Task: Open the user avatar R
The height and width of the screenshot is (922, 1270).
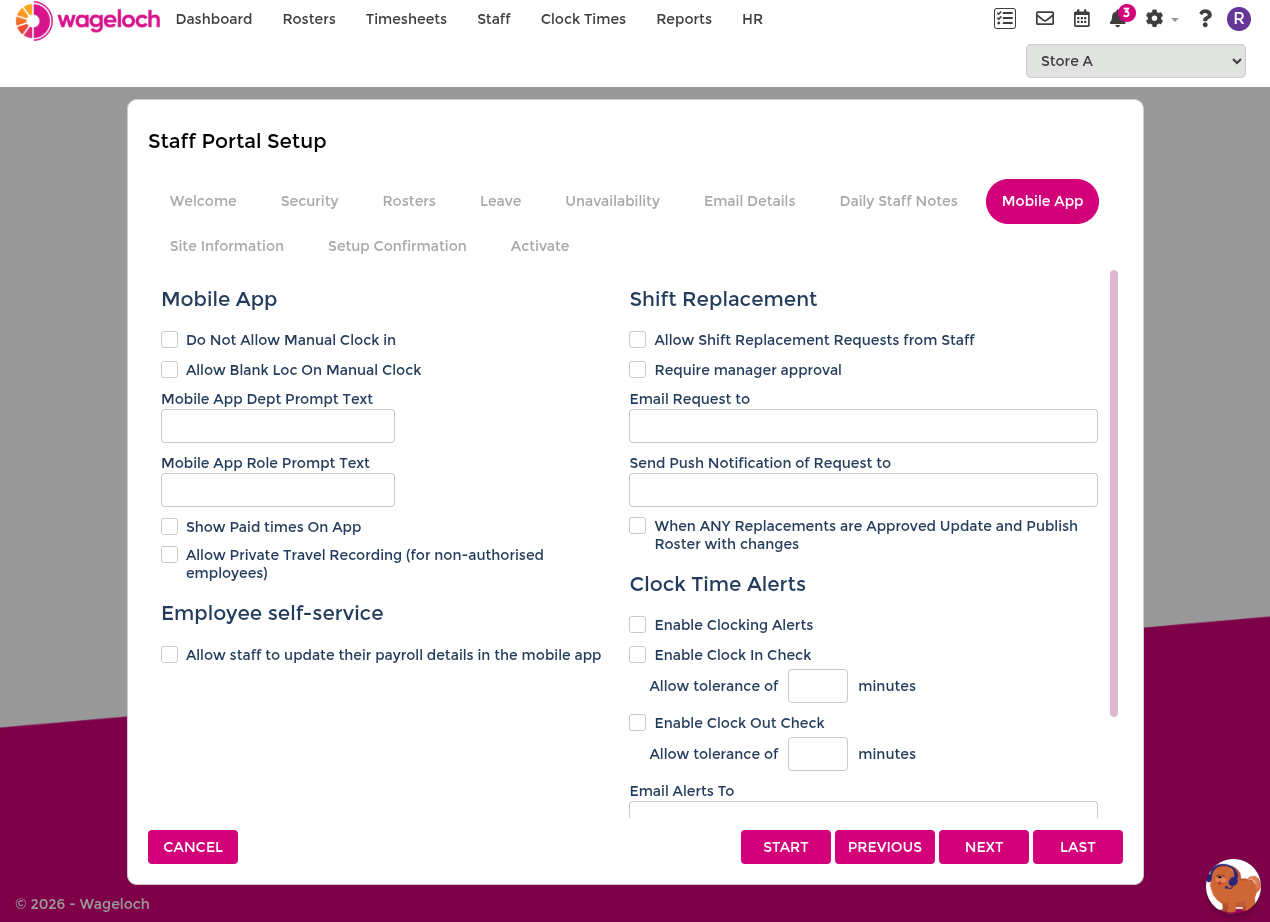Action: point(1239,18)
